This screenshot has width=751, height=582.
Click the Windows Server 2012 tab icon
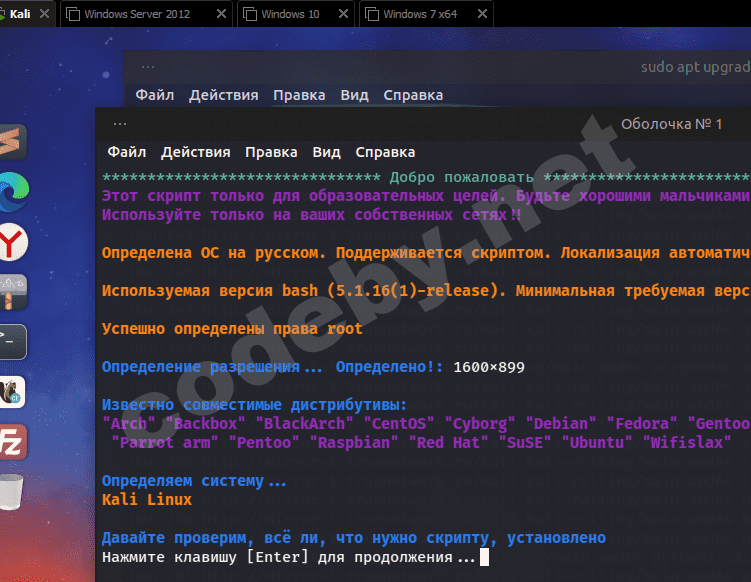pos(73,14)
